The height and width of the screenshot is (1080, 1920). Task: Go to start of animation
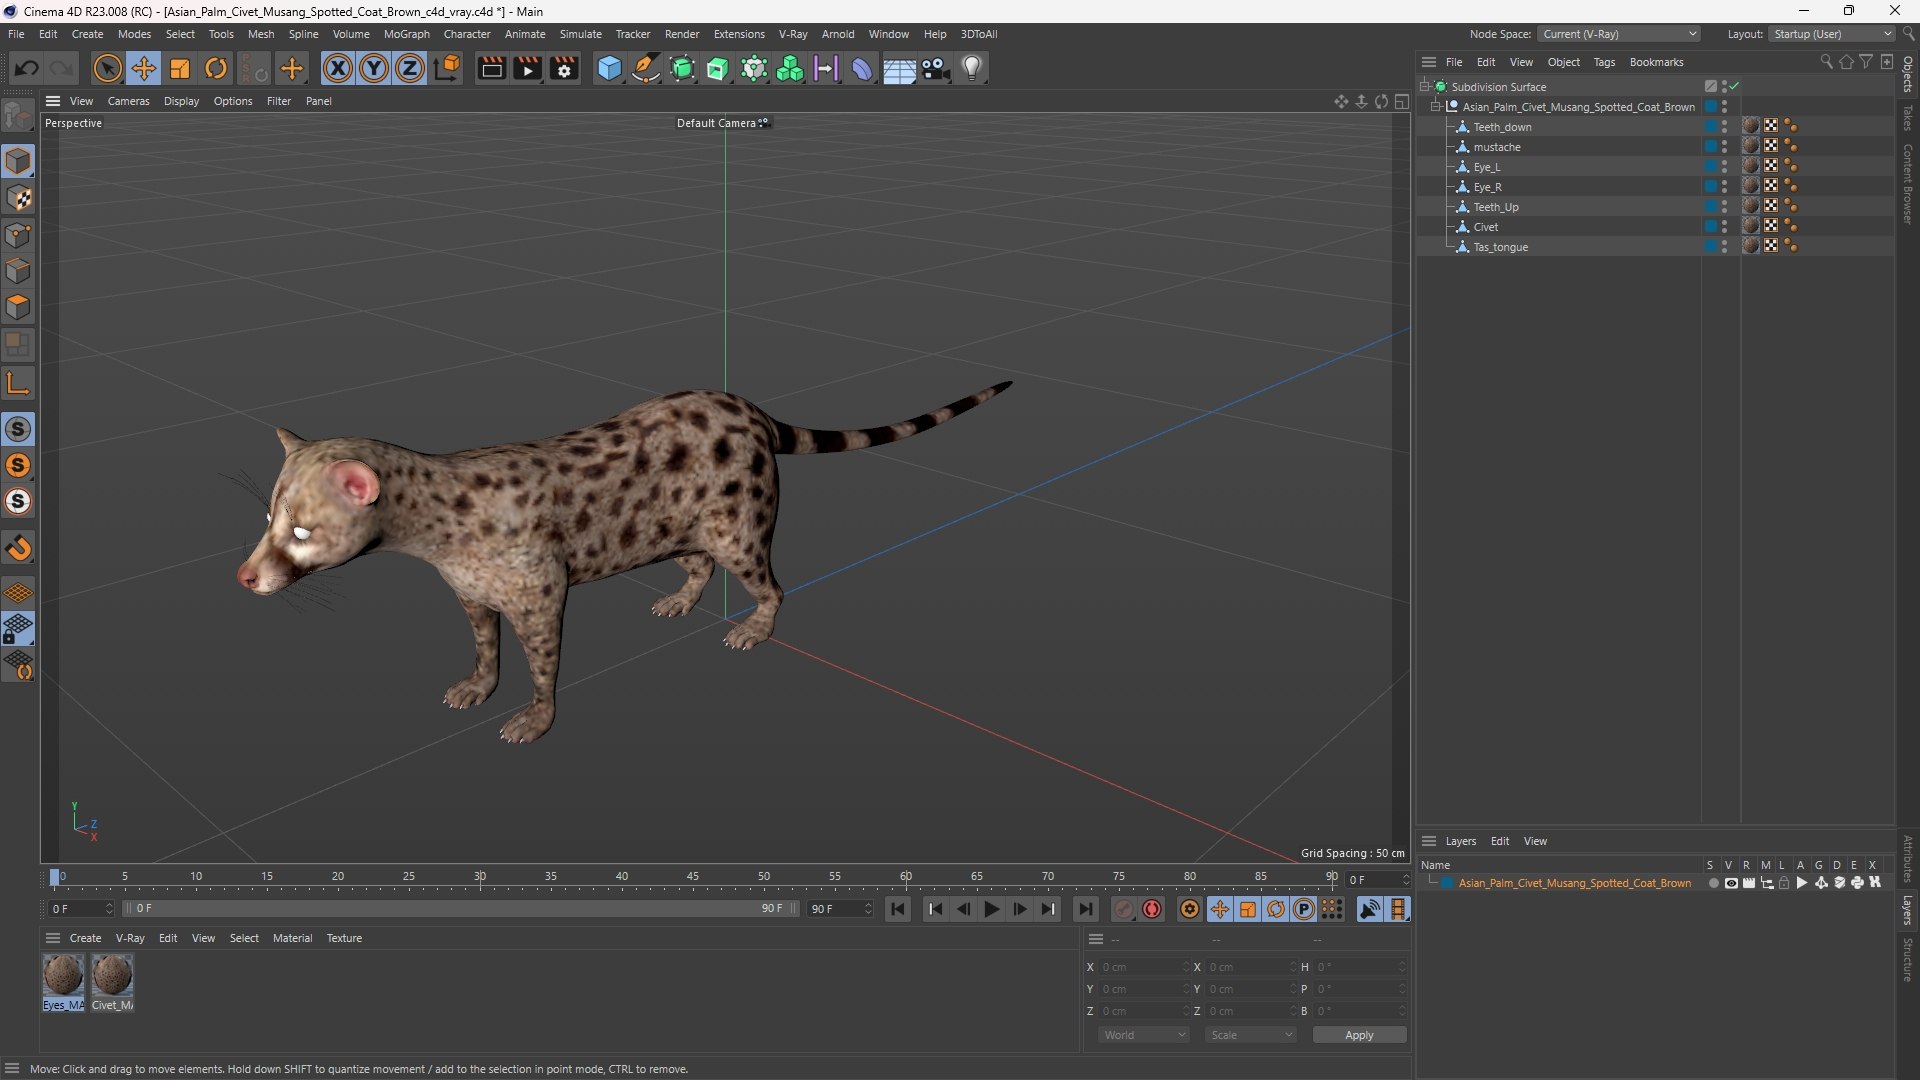pos(898,909)
